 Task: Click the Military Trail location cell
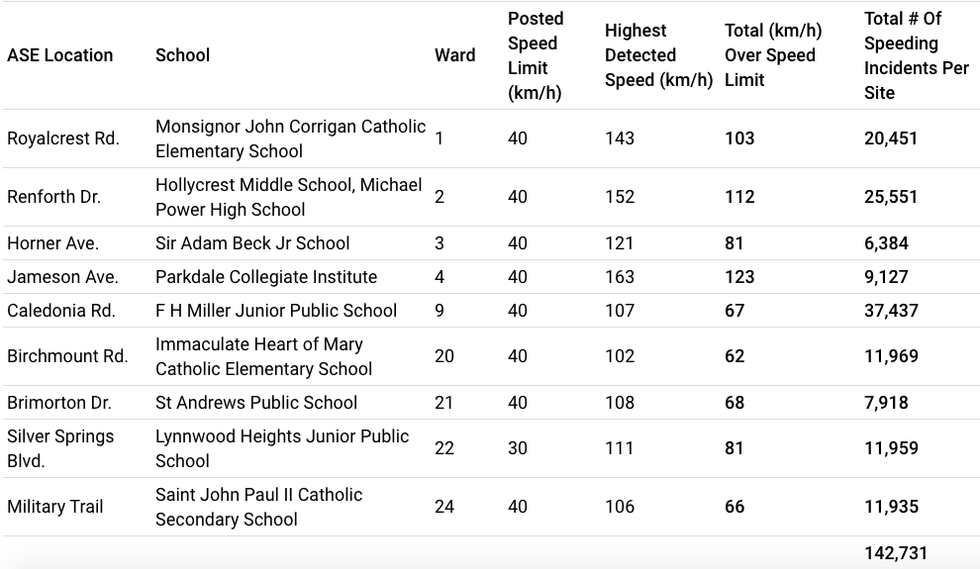point(55,507)
